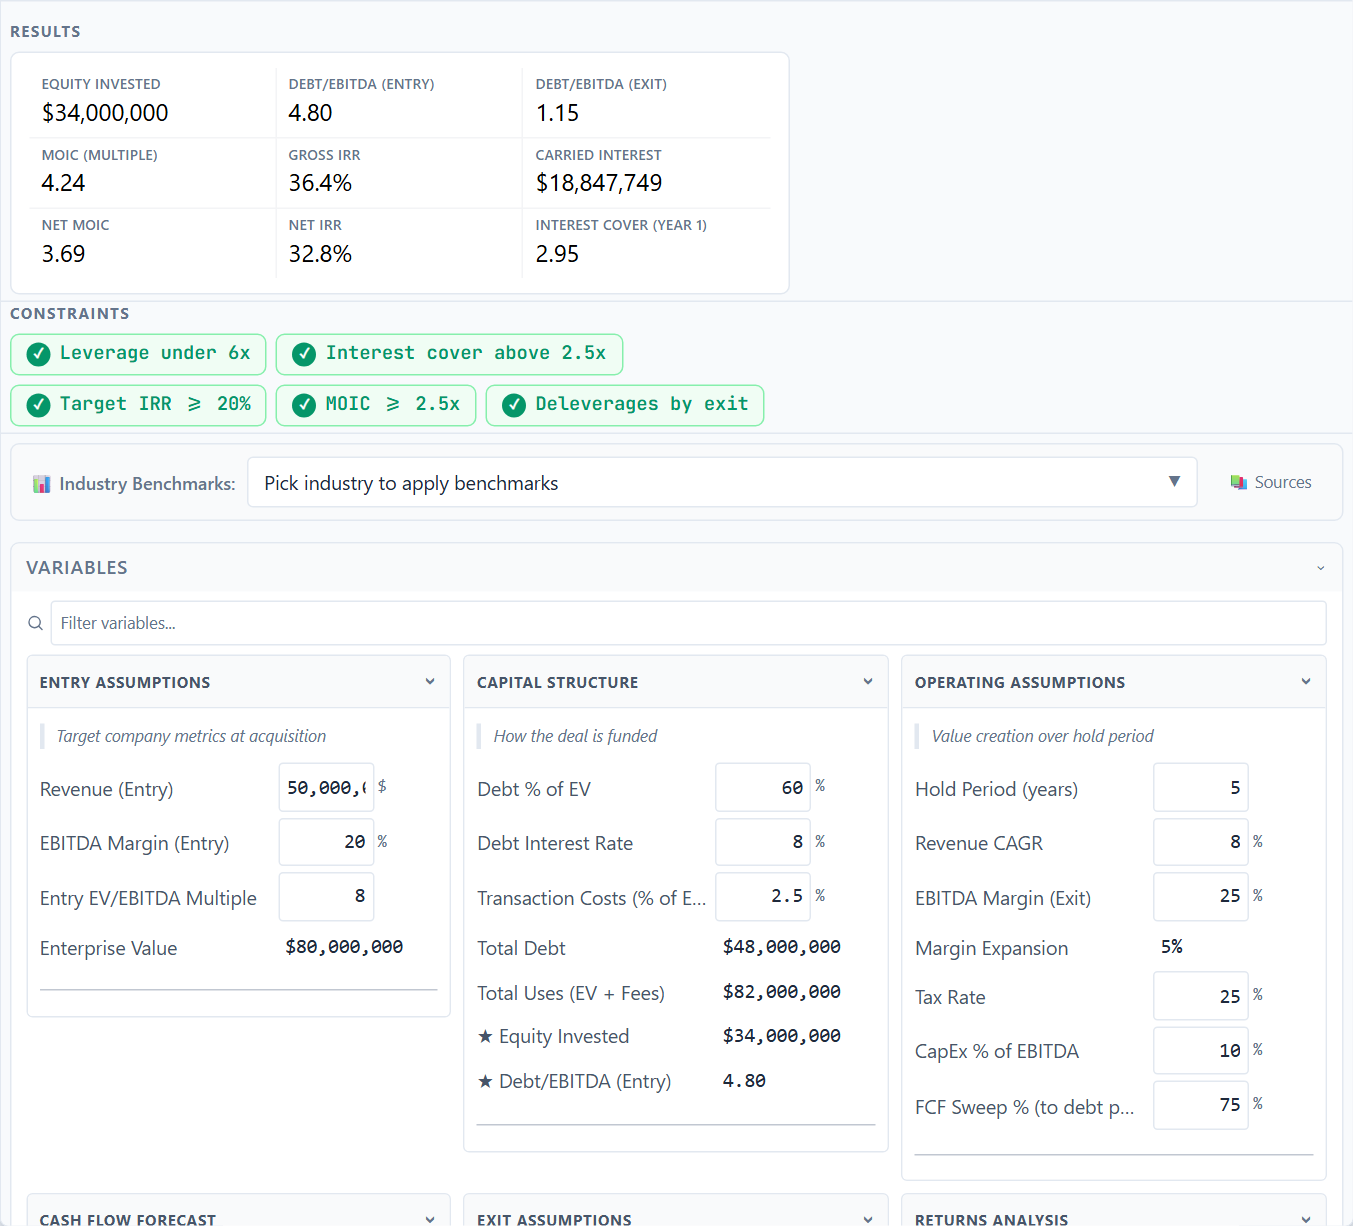Click the check icon on Target IRR ≥ 20%

39,405
